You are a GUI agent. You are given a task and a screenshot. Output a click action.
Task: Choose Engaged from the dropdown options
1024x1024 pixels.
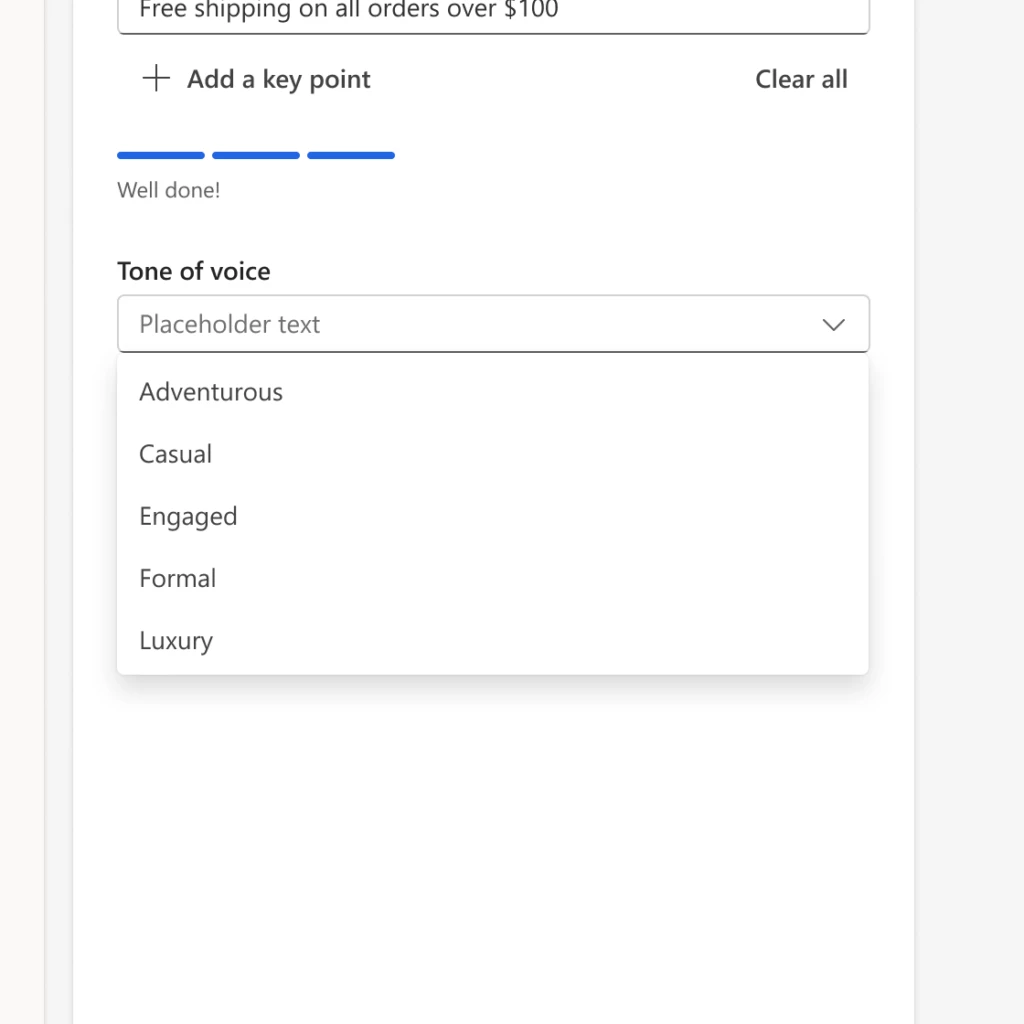pos(188,516)
